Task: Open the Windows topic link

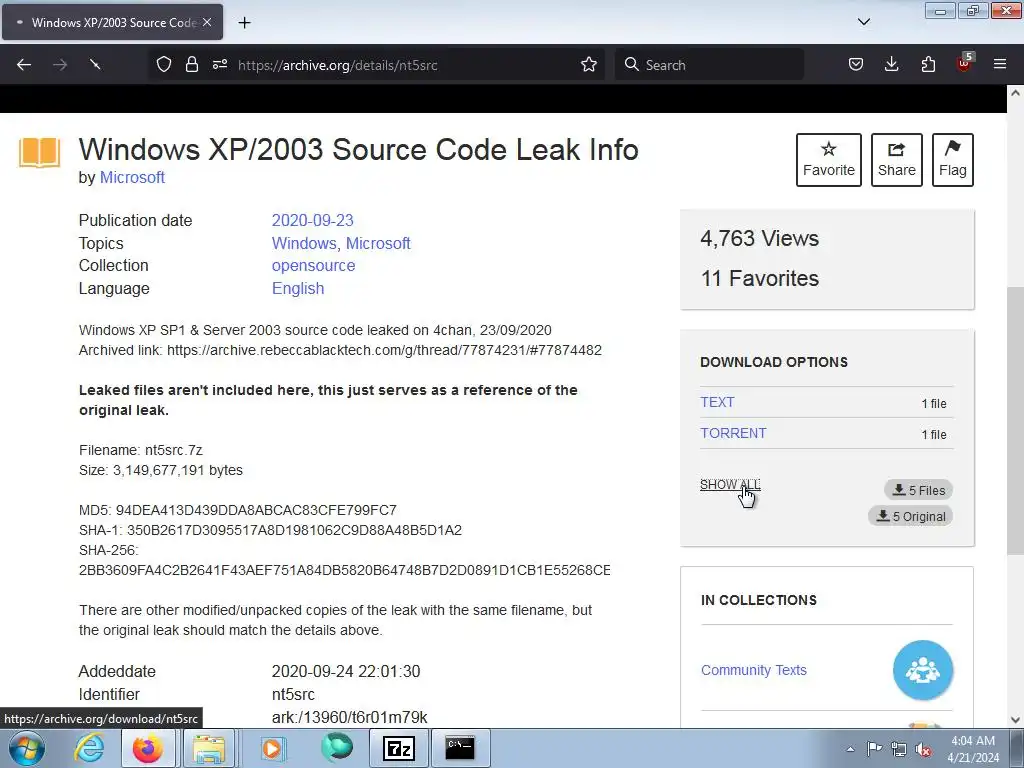Action: (304, 244)
